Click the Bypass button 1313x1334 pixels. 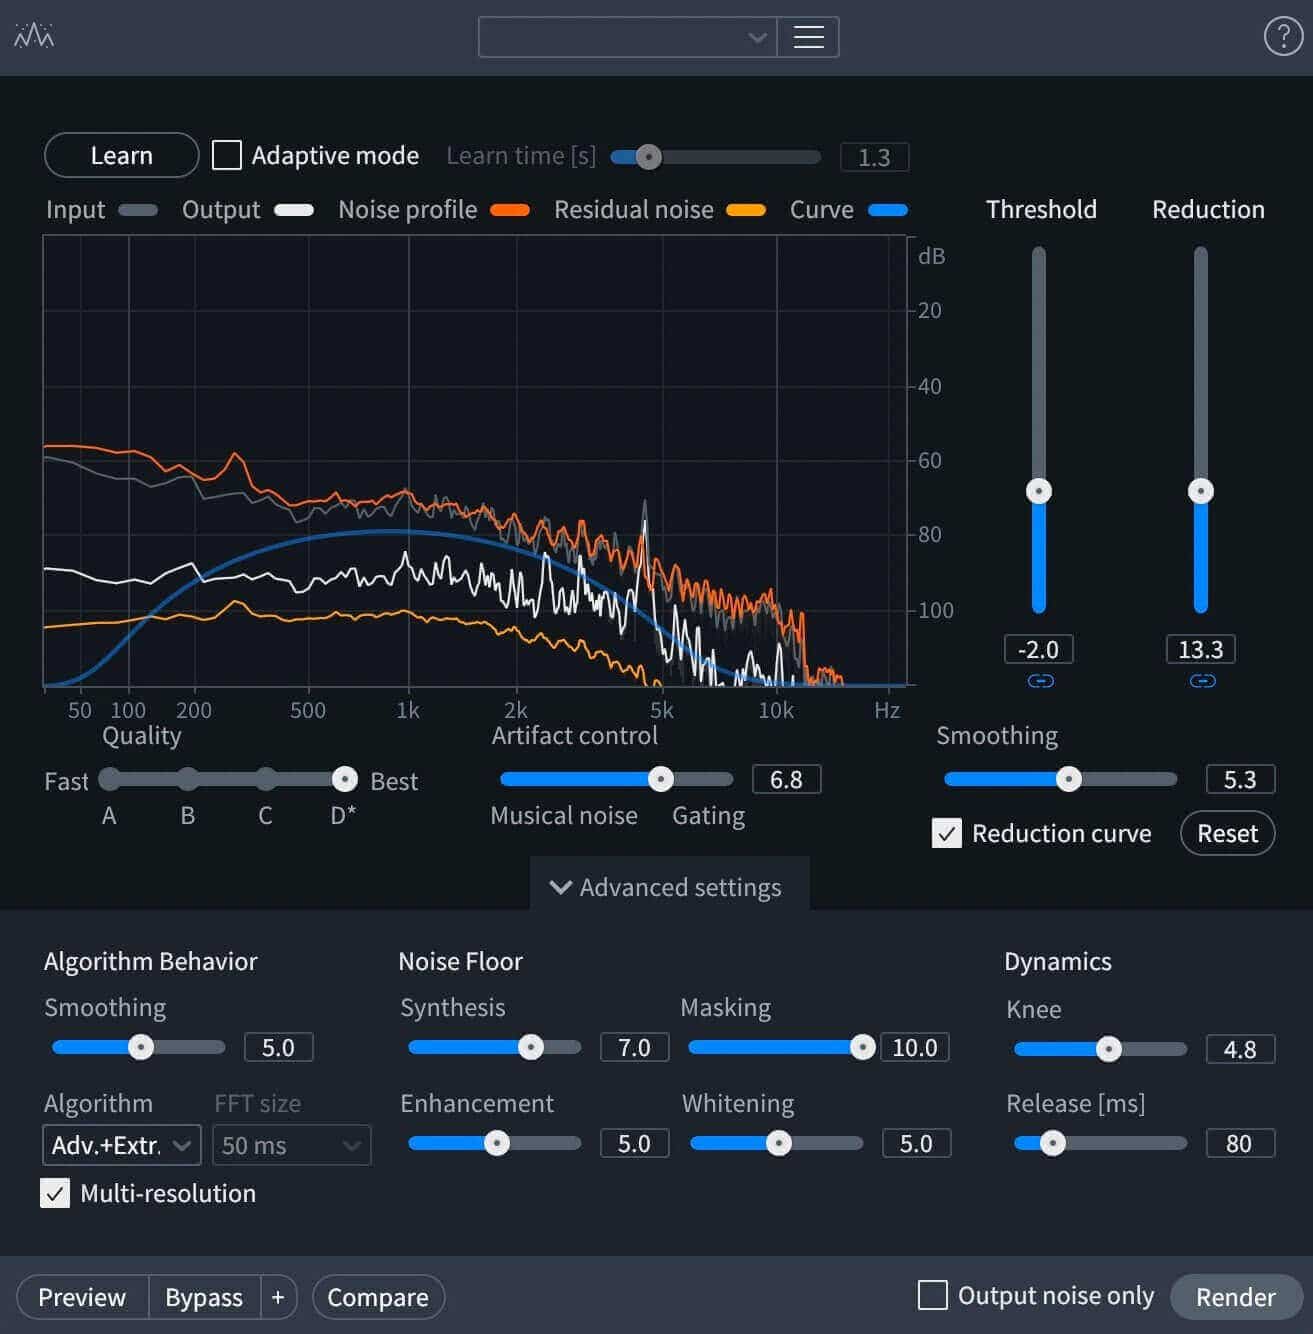pos(204,1297)
